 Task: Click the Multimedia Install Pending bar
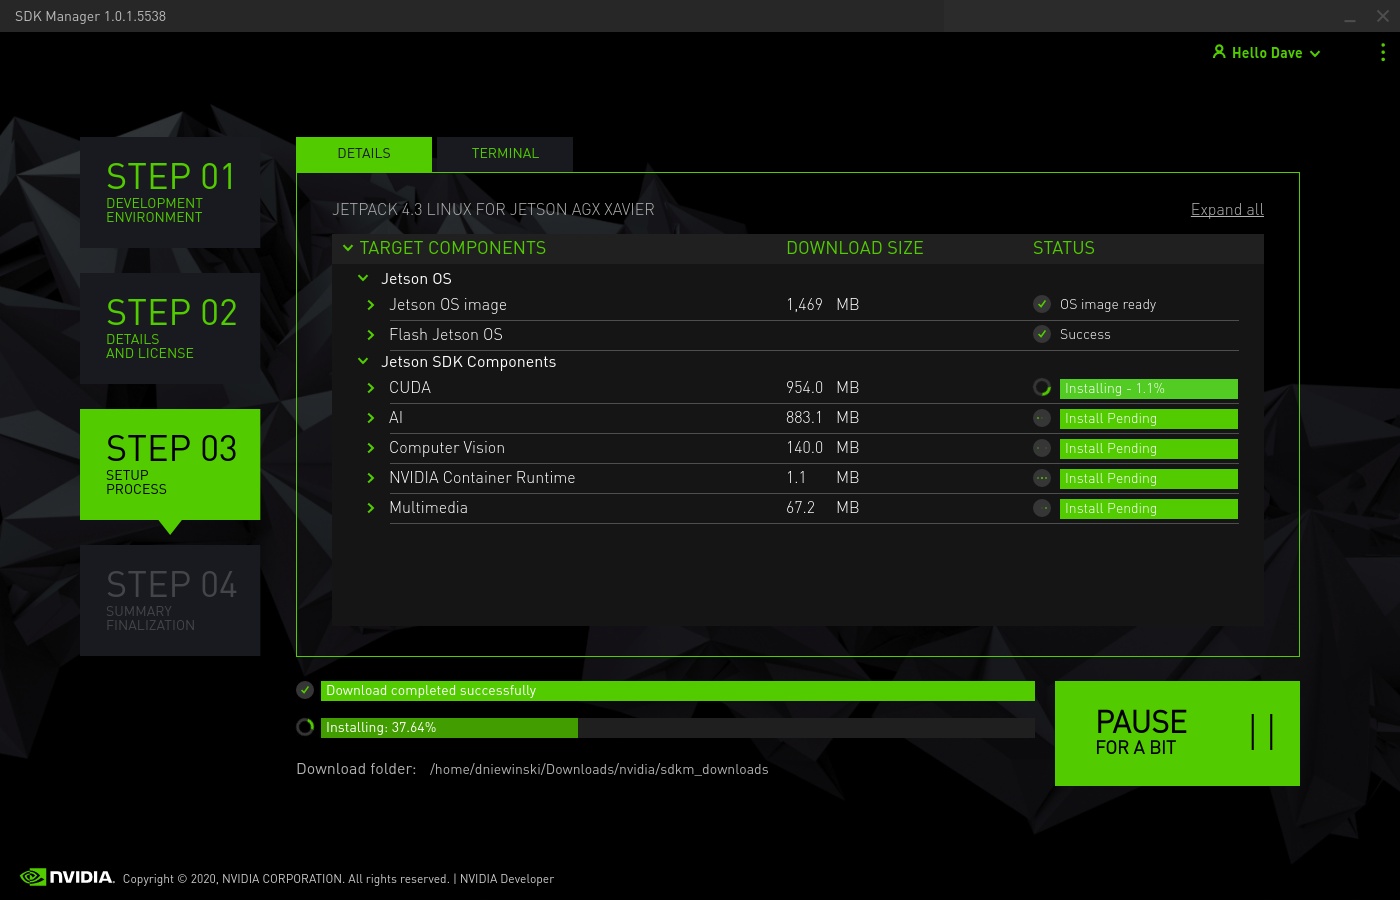1149,508
